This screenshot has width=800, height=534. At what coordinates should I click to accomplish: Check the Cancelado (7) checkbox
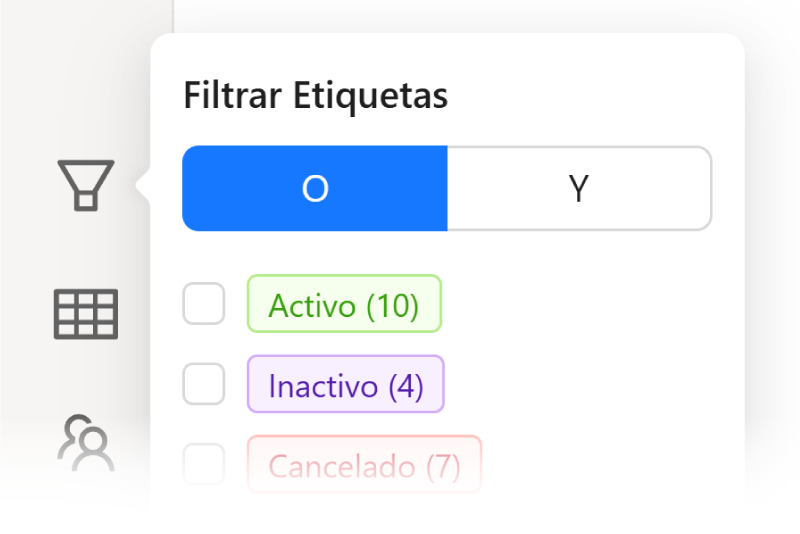pyautogui.click(x=204, y=464)
